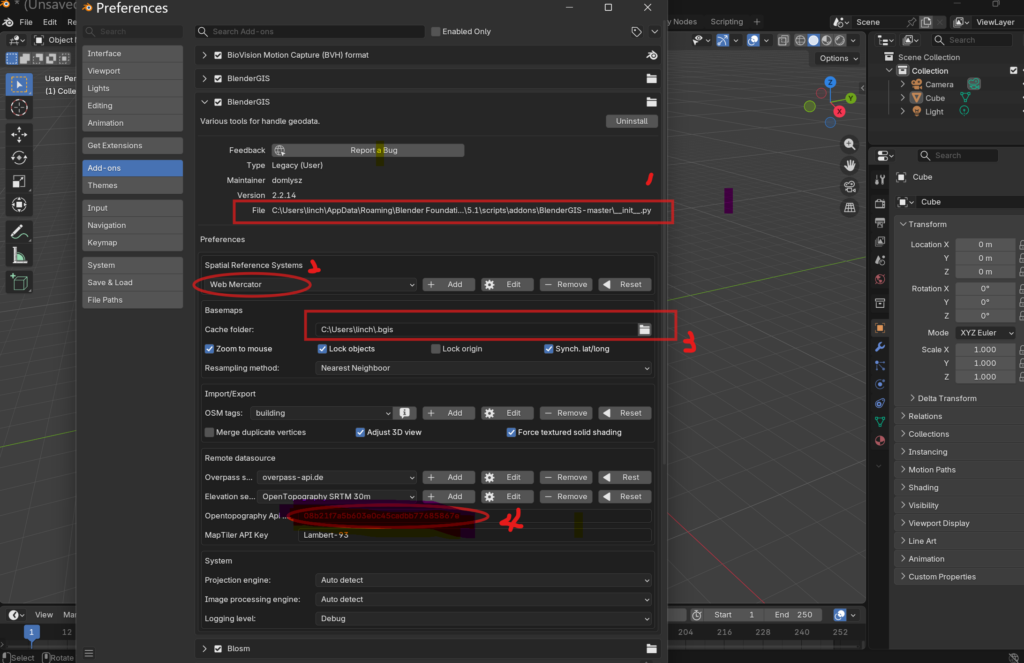The height and width of the screenshot is (663, 1024).
Task: Reset the Elevation server list
Action: [624, 496]
